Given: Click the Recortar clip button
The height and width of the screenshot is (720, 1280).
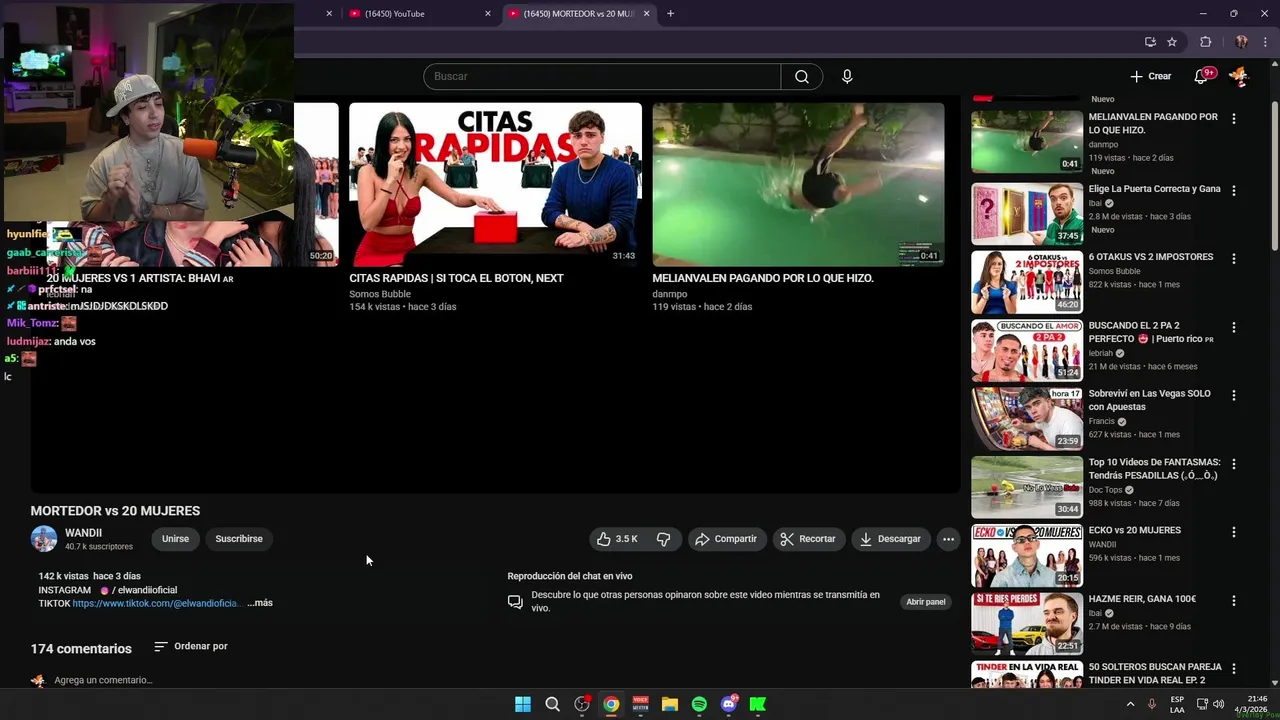Looking at the screenshot, I should 808,539.
